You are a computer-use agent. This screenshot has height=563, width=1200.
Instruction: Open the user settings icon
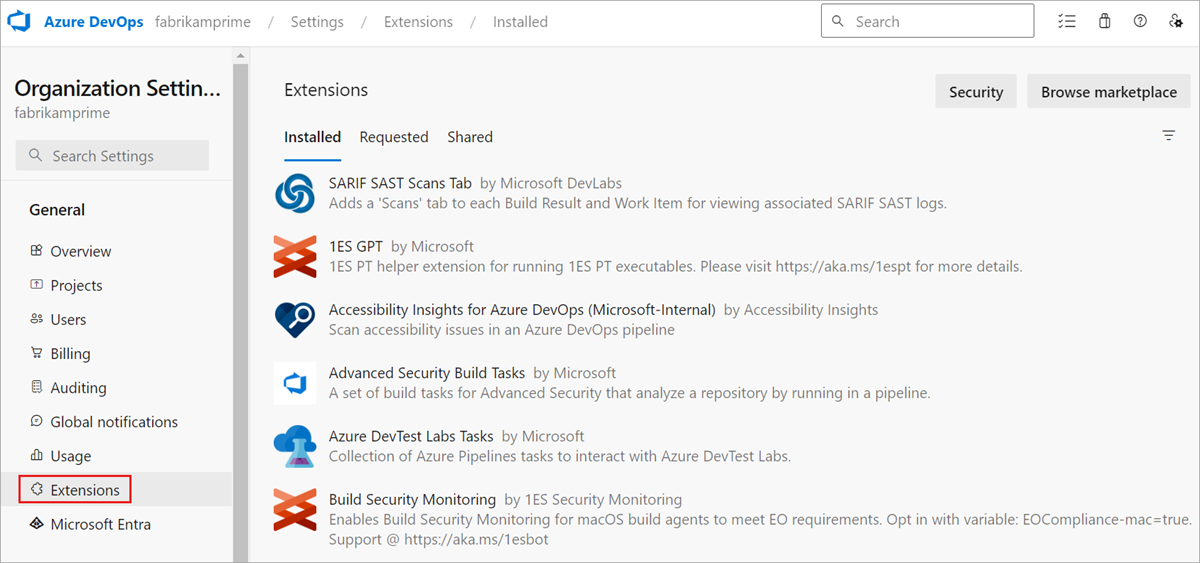click(1176, 21)
